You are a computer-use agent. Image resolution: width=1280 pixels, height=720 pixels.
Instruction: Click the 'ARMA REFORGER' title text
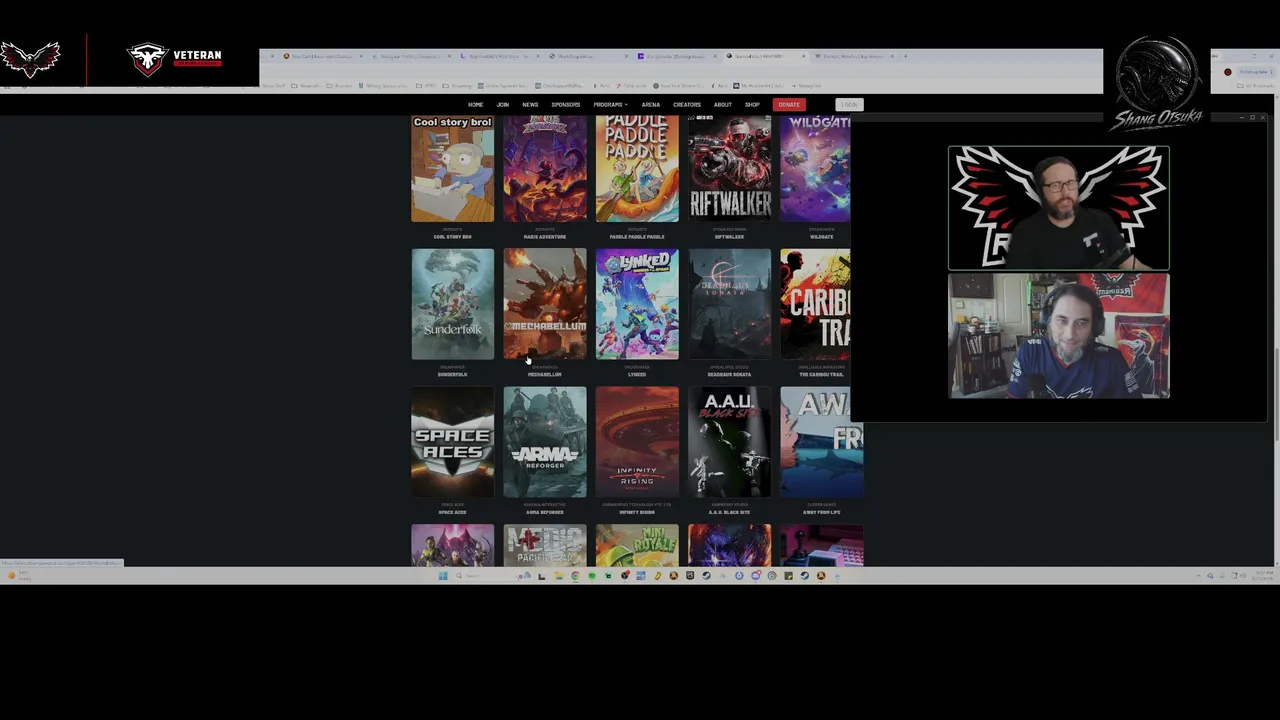click(x=545, y=513)
